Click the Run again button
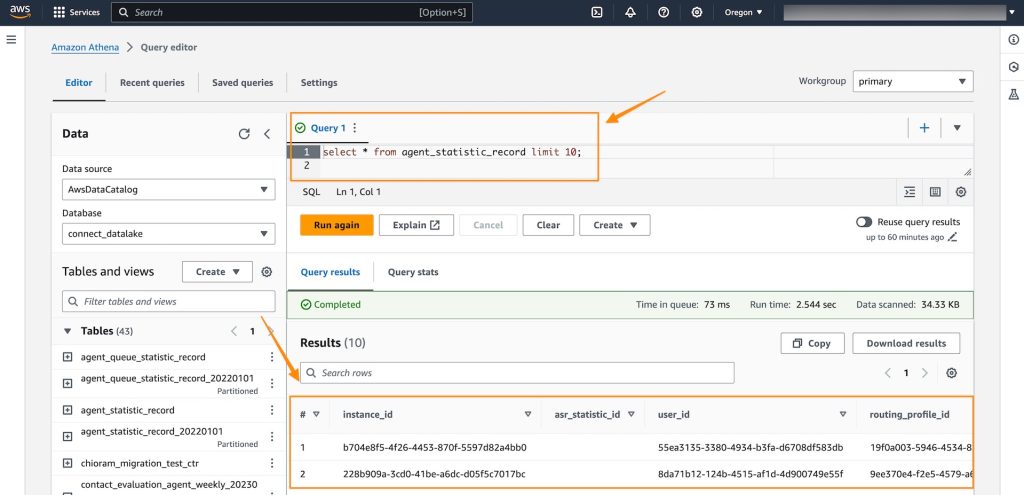This screenshot has height=495, width=1024. point(336,225)
